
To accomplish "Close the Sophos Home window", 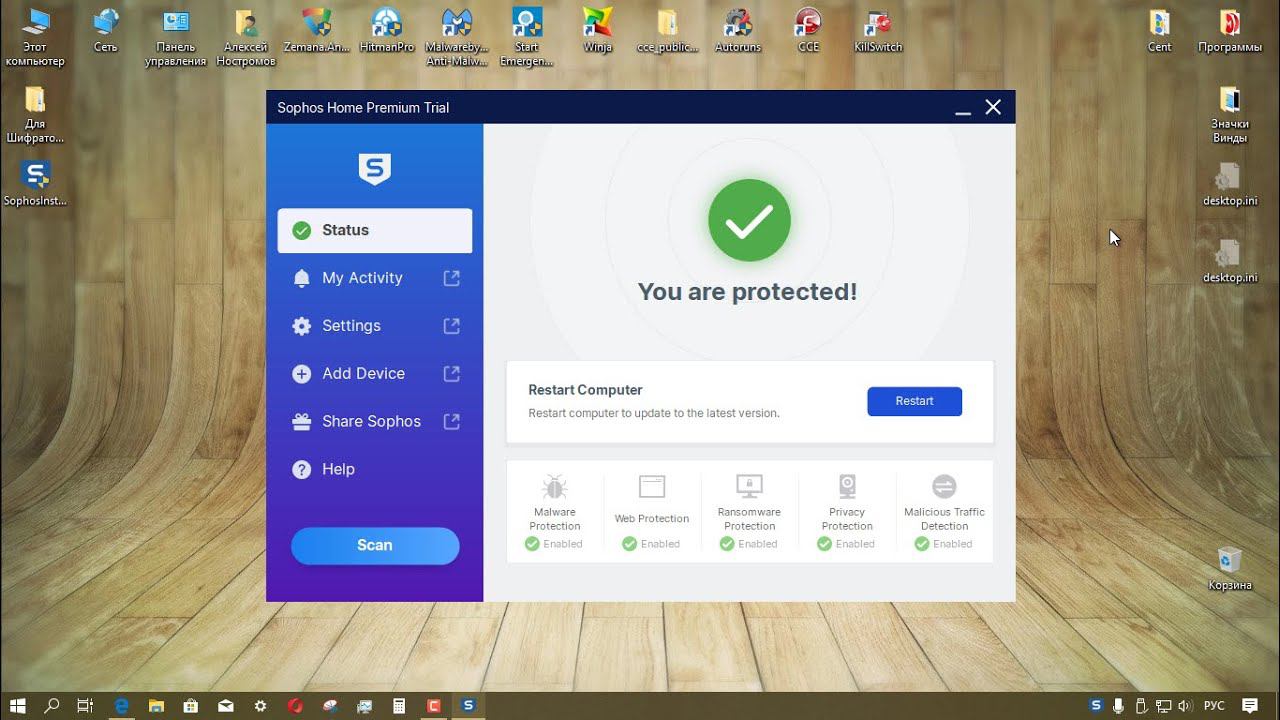I will (993, 107).
